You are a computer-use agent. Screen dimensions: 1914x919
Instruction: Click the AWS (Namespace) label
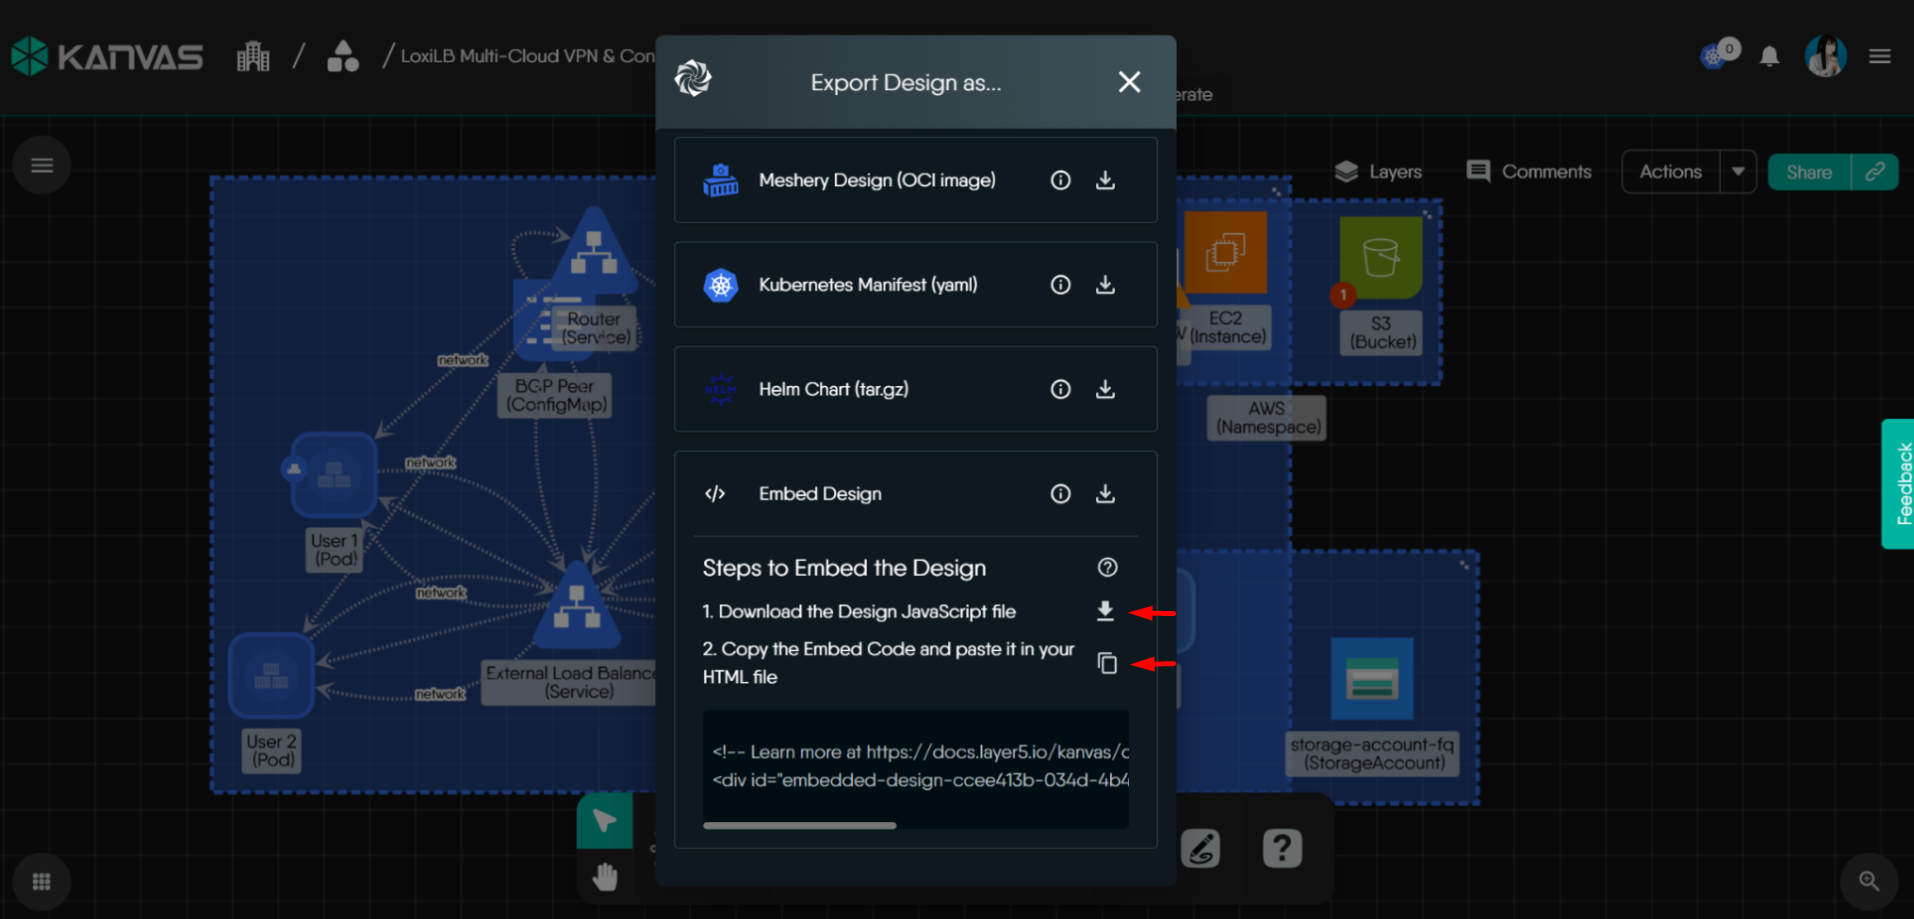(1267, 418)
